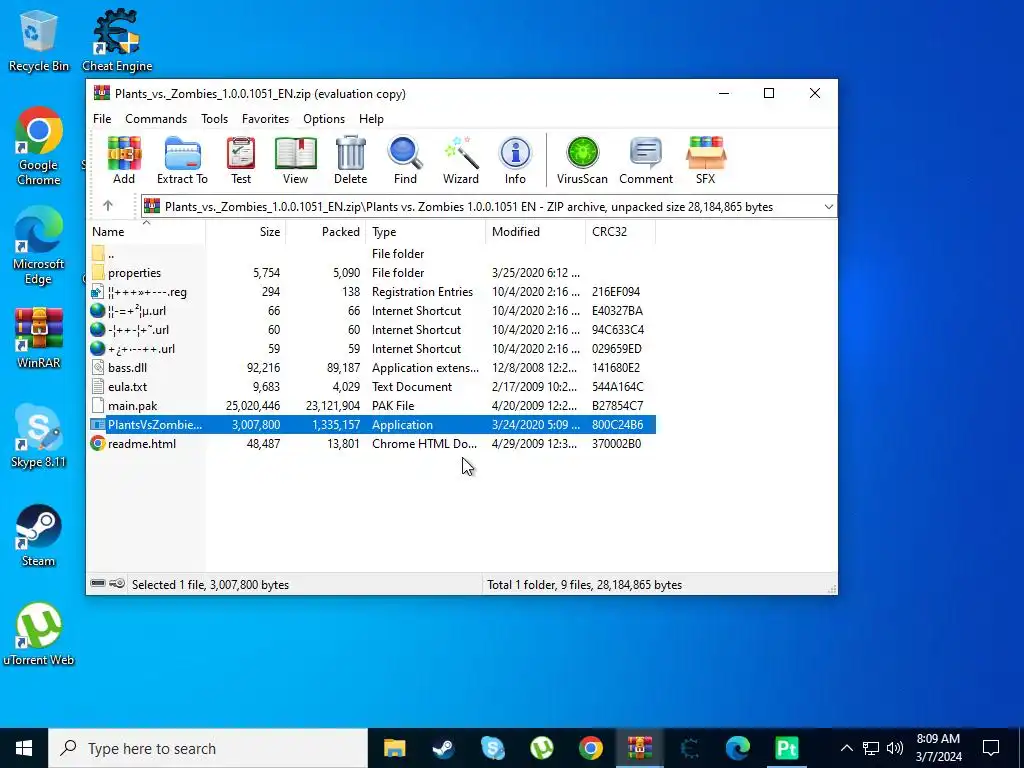Open Steam from the taskbar
Viewport: 1024px width, 768px height.
pyautogui.click(x=443, y=748)
